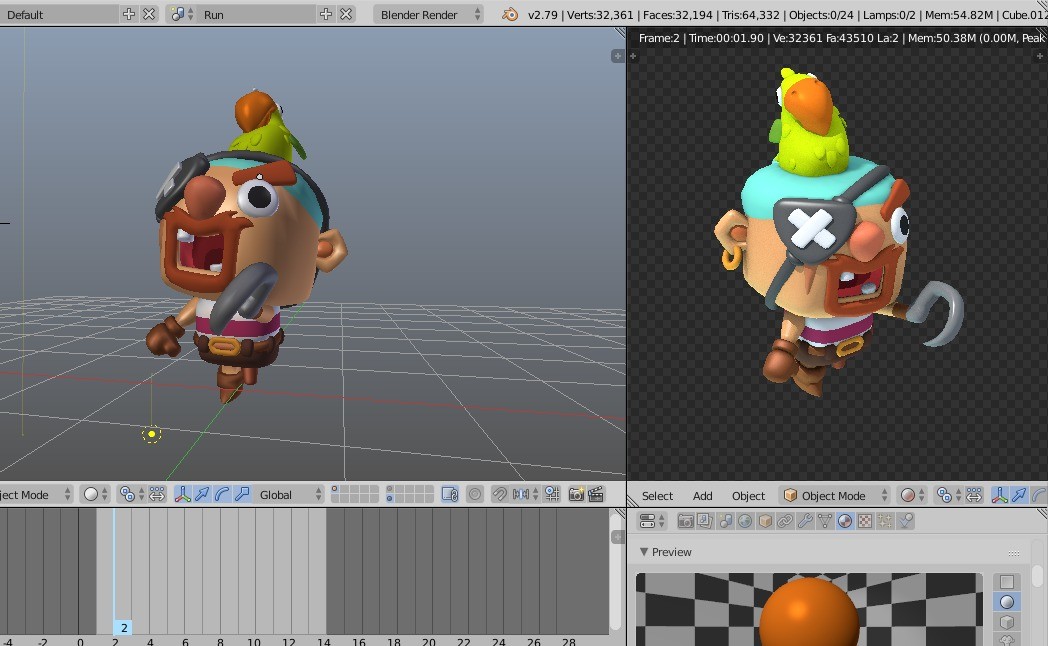
Task: Select the flat plane preview type
Action: tap(1007, 582)
